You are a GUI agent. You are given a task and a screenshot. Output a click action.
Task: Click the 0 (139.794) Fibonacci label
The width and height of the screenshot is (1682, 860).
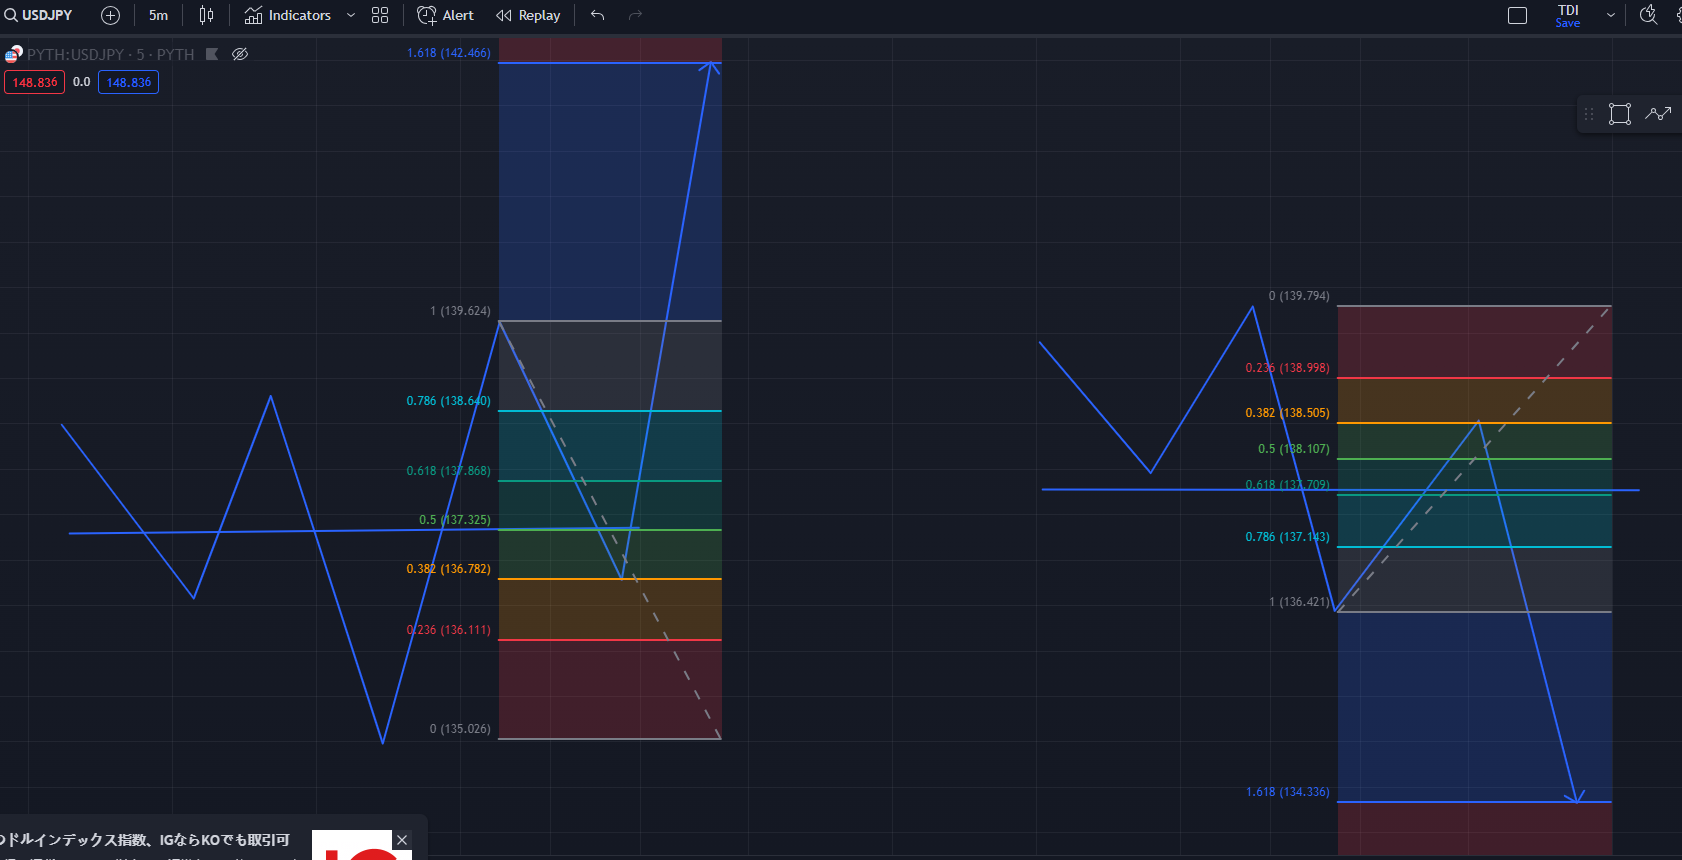click(x=1299, y=296)
